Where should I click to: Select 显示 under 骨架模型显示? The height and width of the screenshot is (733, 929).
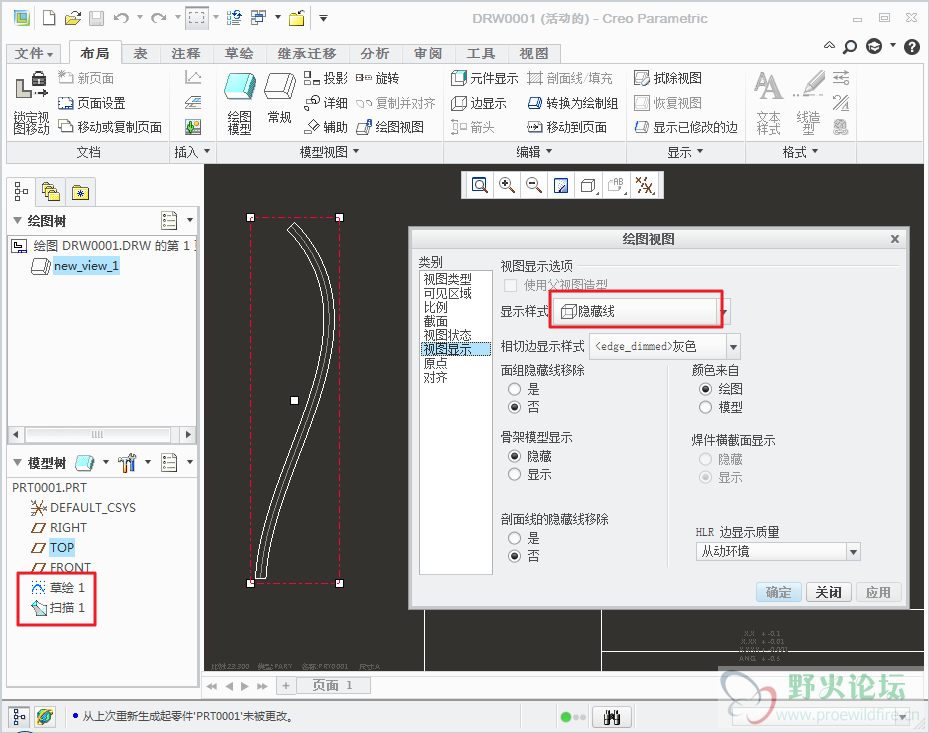[515, 474]
